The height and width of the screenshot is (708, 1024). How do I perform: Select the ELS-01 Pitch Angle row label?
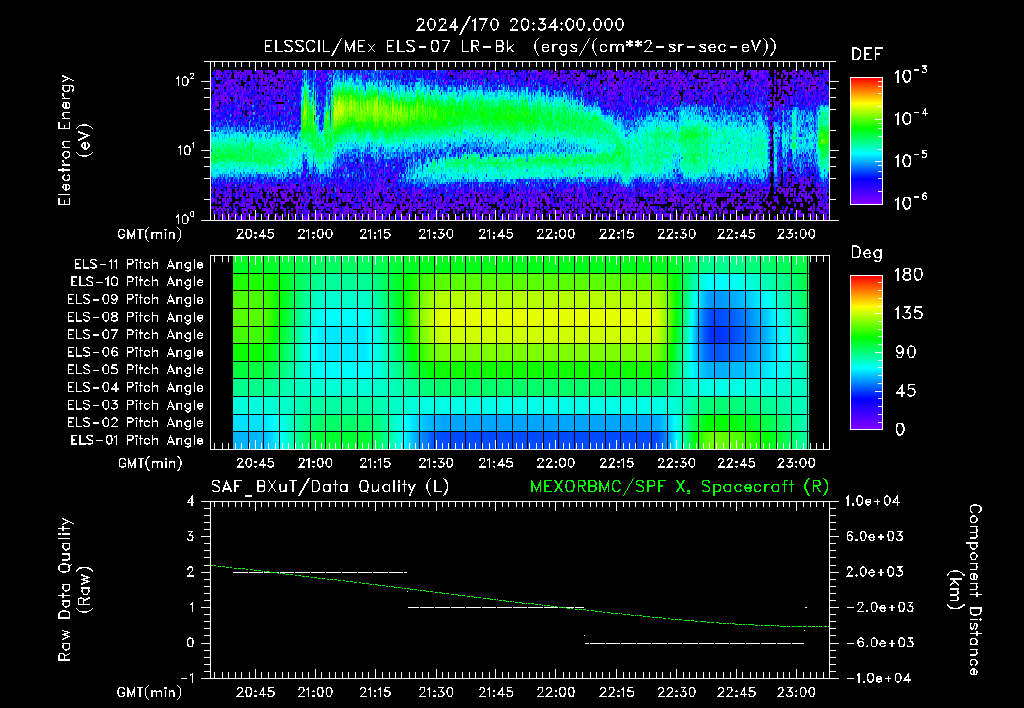pos(137,440)
